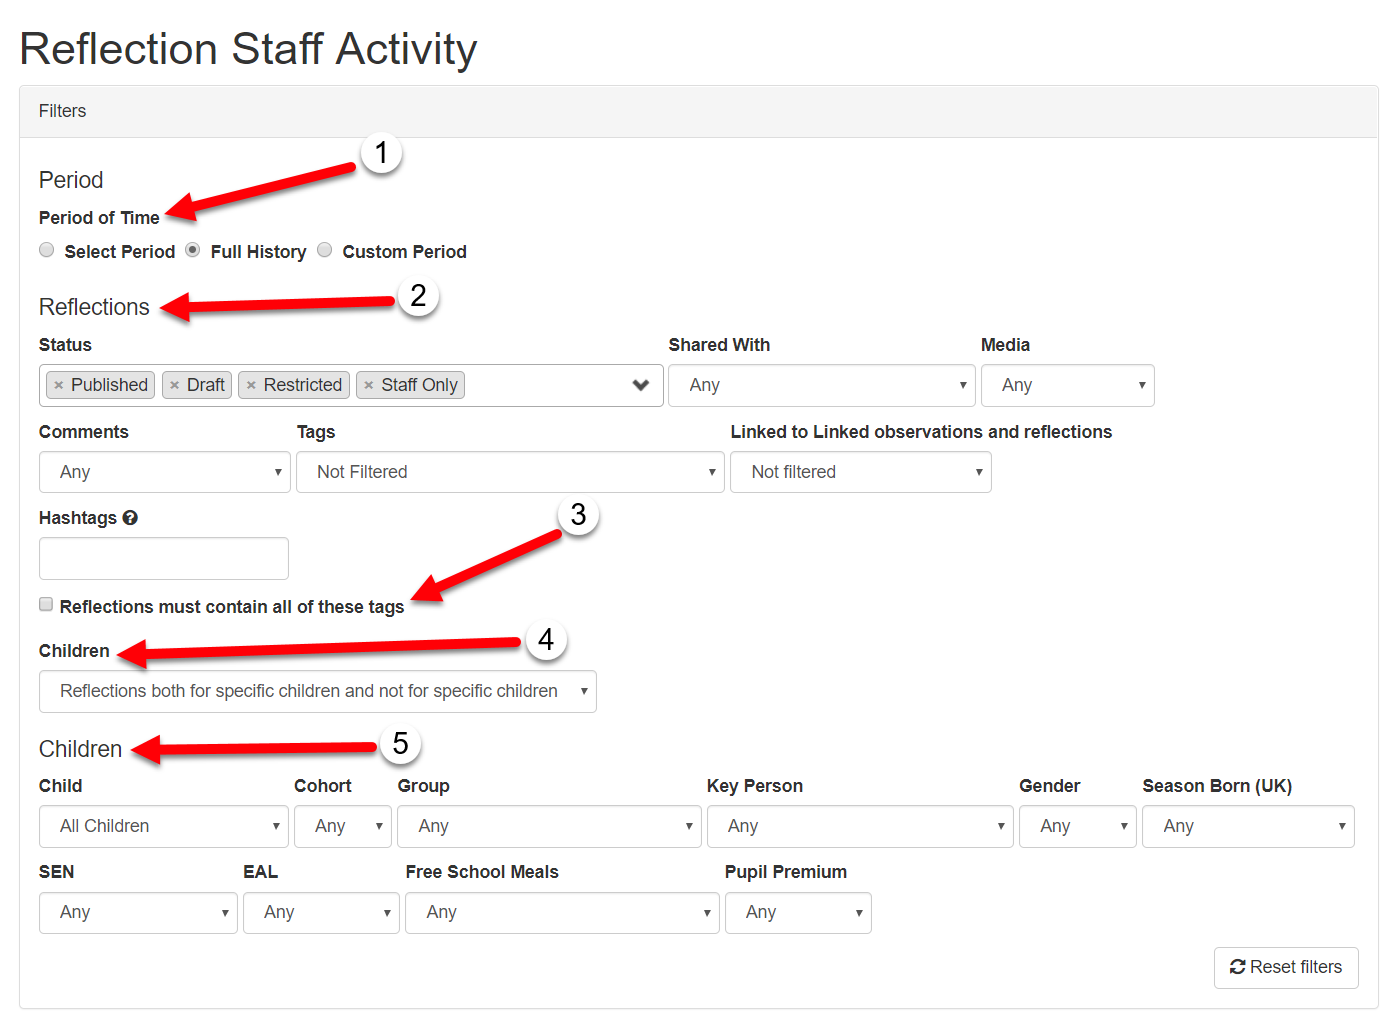Enable Reflections must contain all tags checkbox
Image resolution: width=1396 pixels, height=1016 pixels.
pos(46,604)
